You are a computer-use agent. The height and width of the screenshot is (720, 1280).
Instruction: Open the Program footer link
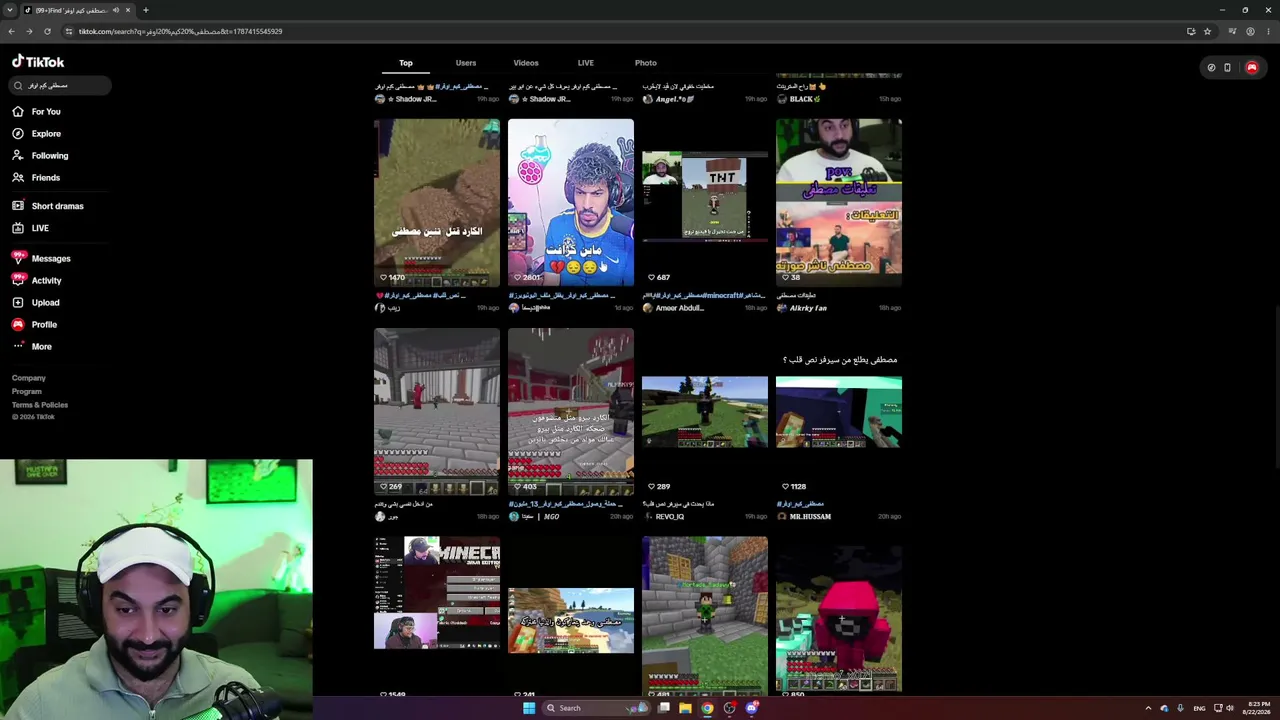click(27, 391)
